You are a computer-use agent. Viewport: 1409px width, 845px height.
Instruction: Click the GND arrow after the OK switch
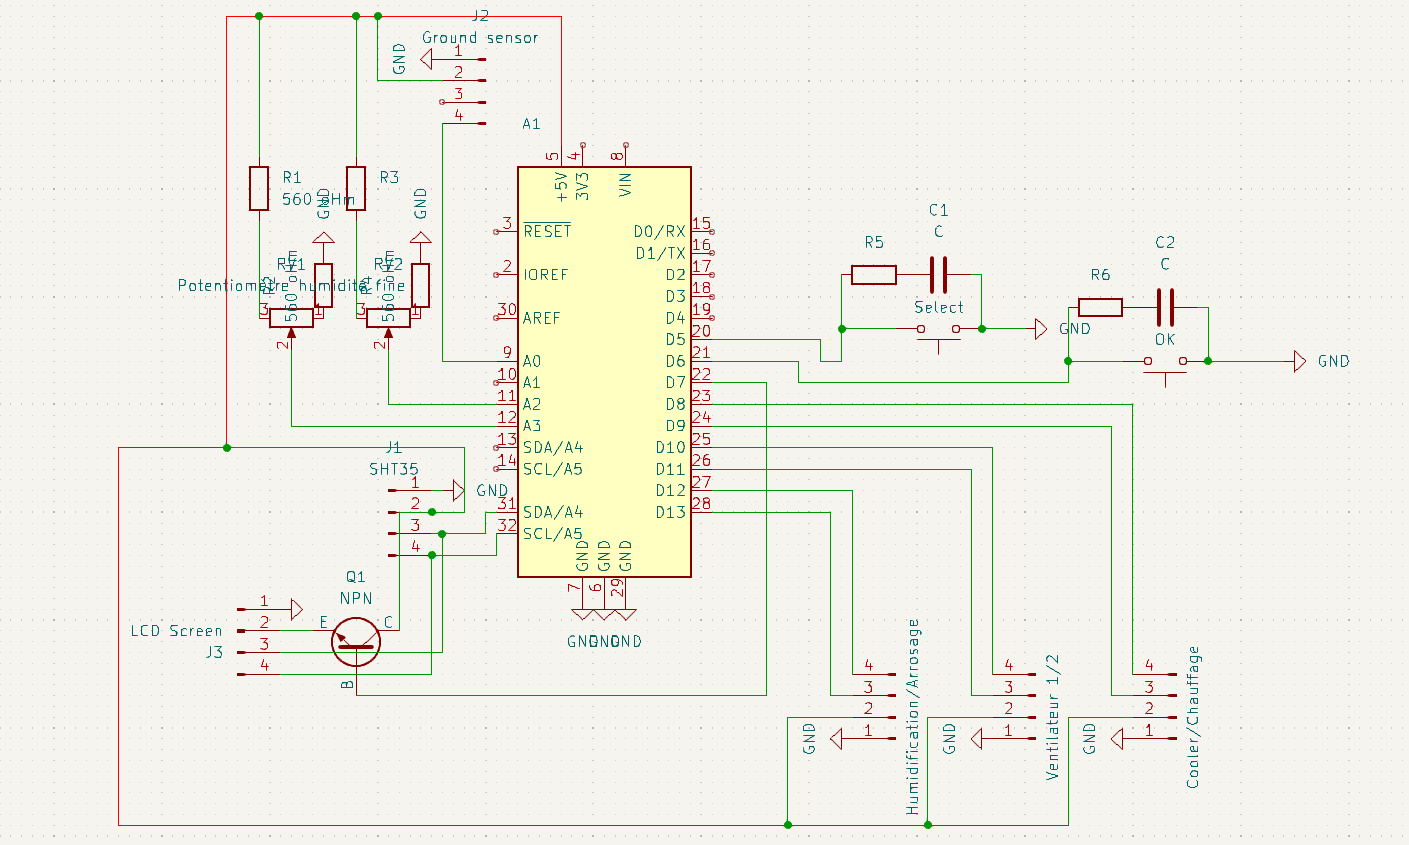1299,361
